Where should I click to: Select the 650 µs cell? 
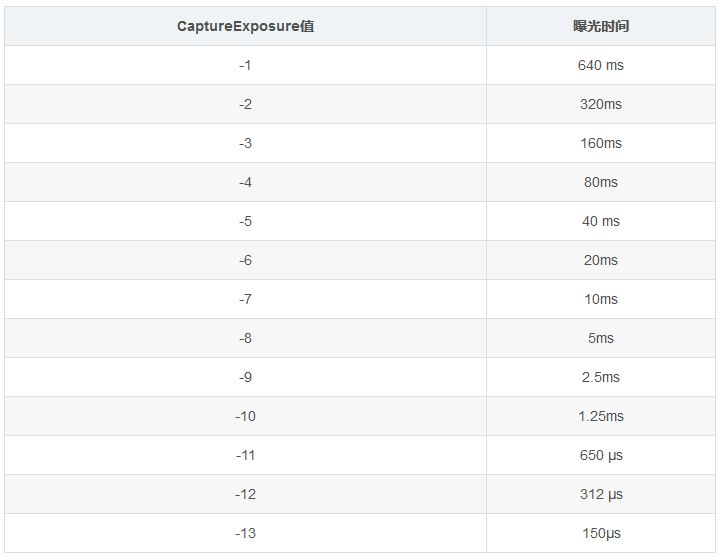(x=601, y=455)
